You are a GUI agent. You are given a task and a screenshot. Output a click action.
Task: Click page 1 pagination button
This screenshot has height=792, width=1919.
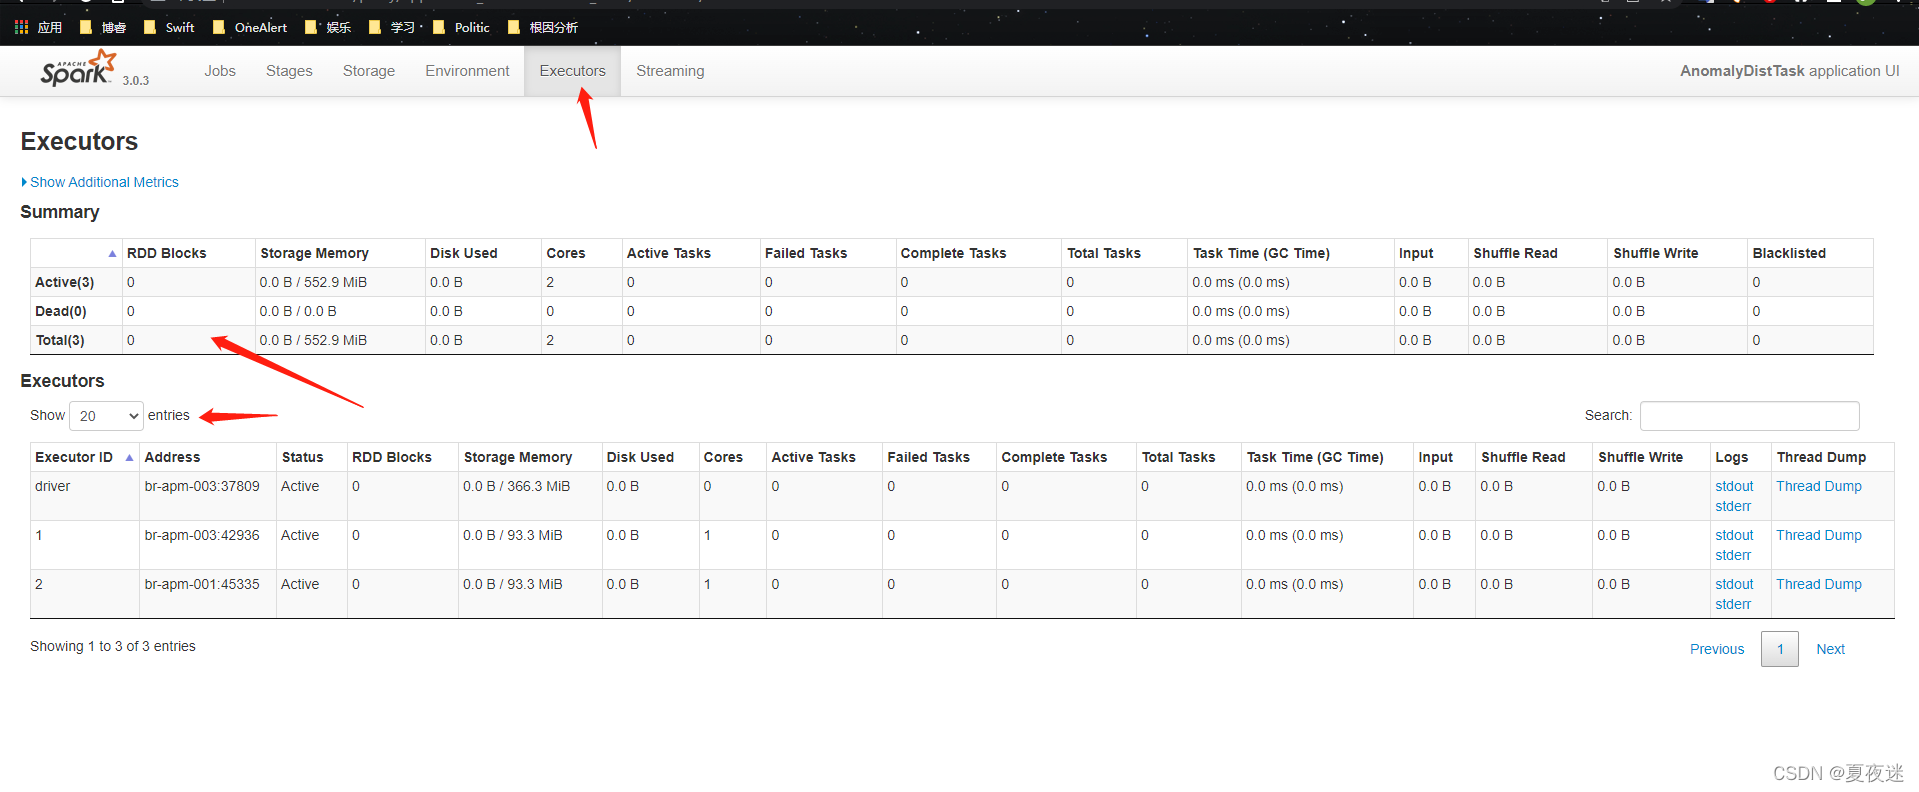[1780, 649]
